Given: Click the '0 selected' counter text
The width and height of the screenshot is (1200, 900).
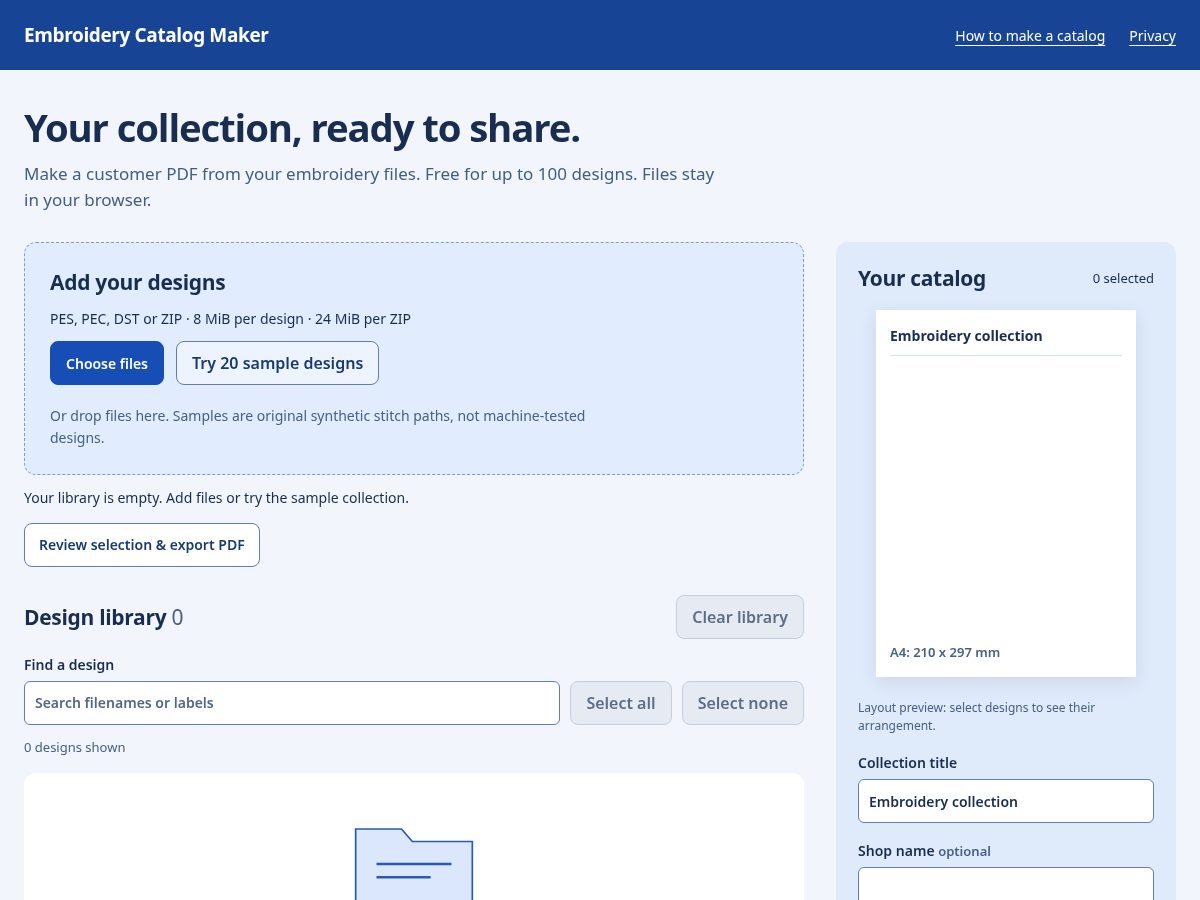Looking at the screenshot, I should pos(1123,279).
